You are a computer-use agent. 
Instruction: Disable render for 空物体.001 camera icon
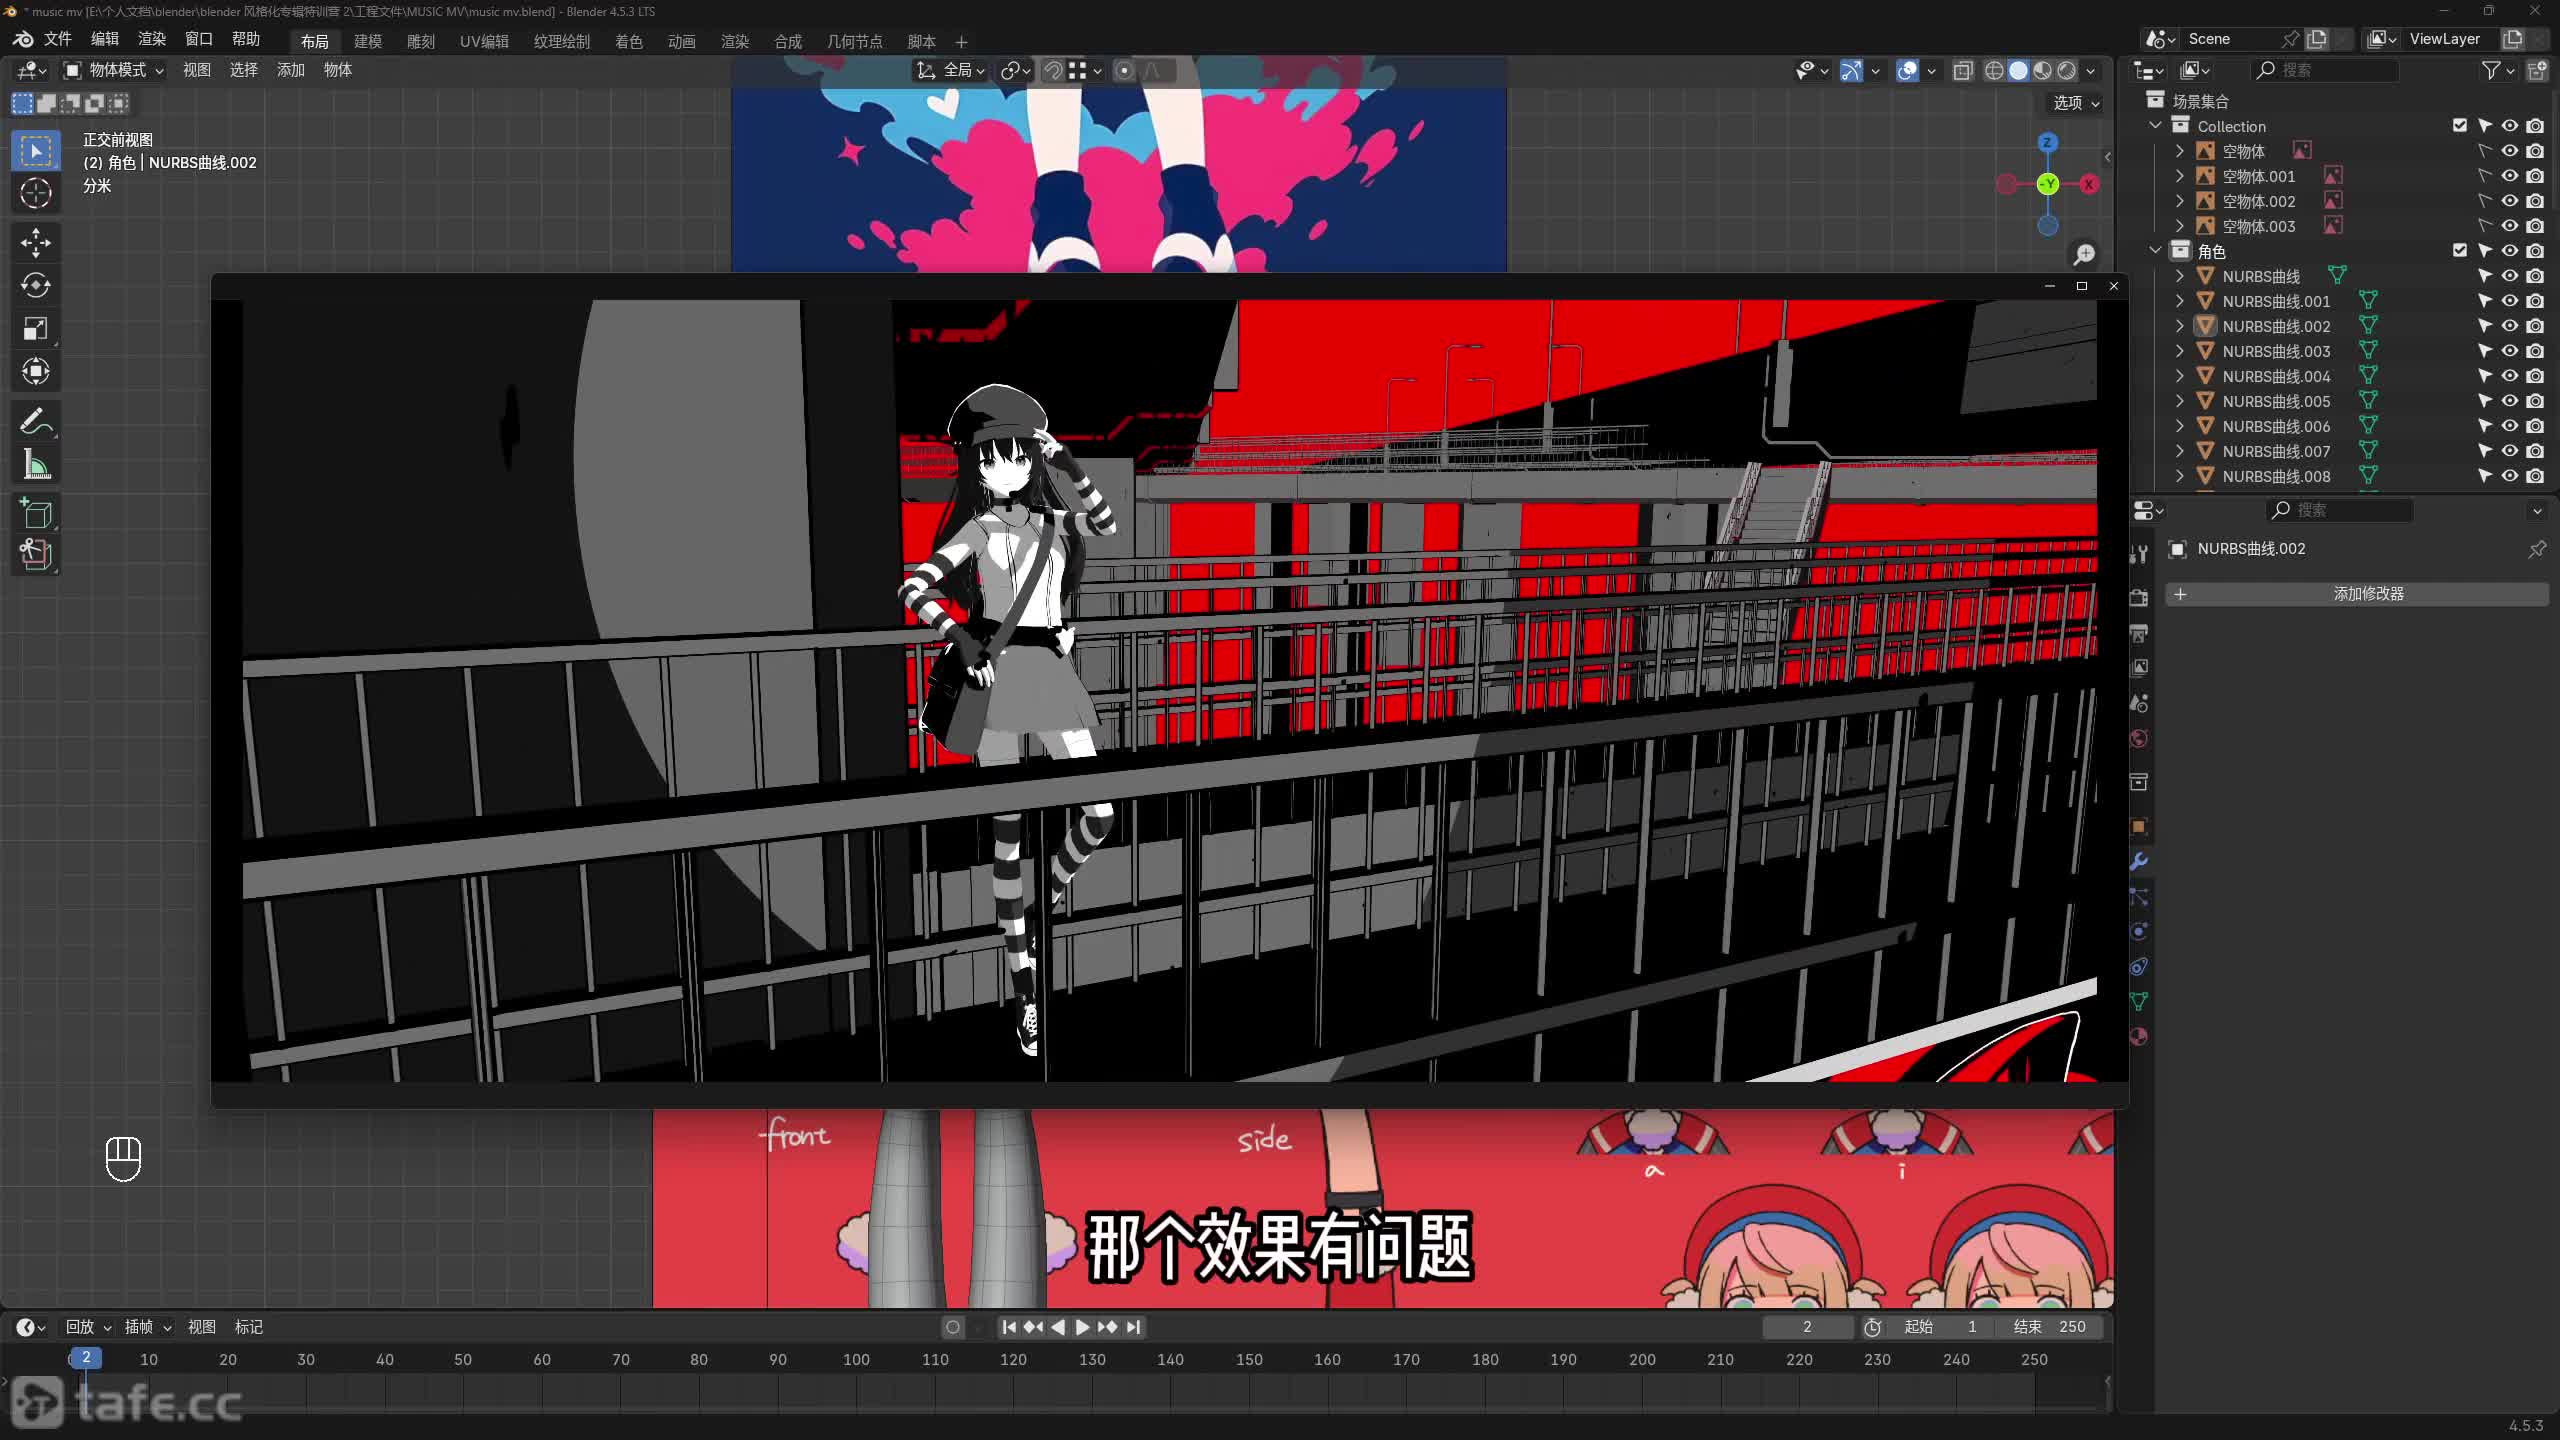coord(2535,176)
